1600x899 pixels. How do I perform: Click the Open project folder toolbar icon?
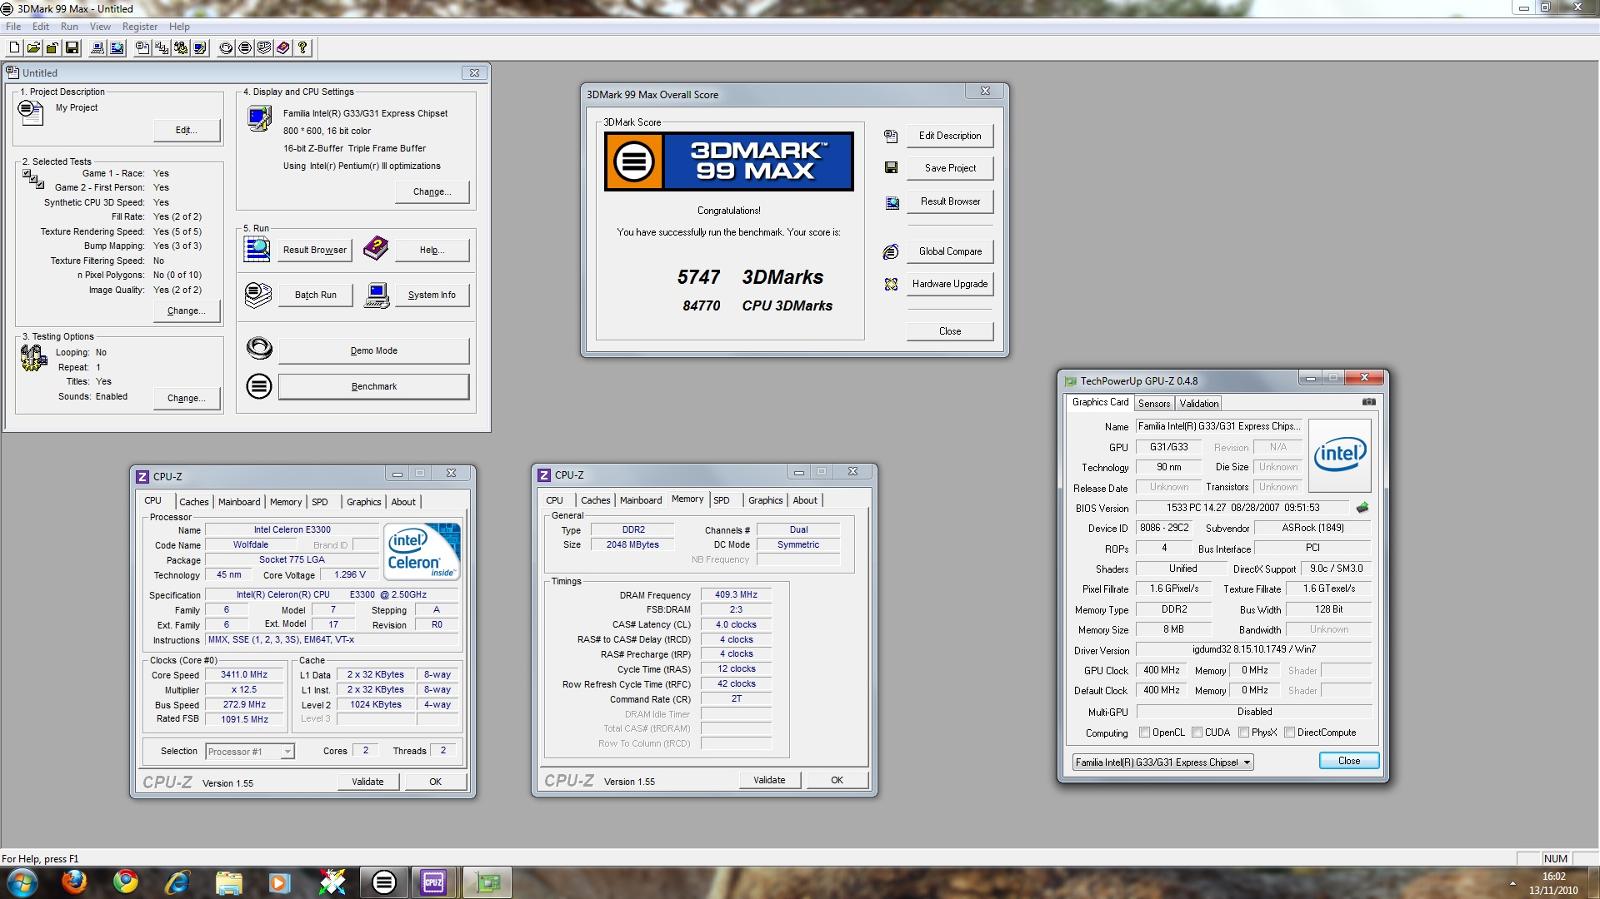tap(33, 47)
